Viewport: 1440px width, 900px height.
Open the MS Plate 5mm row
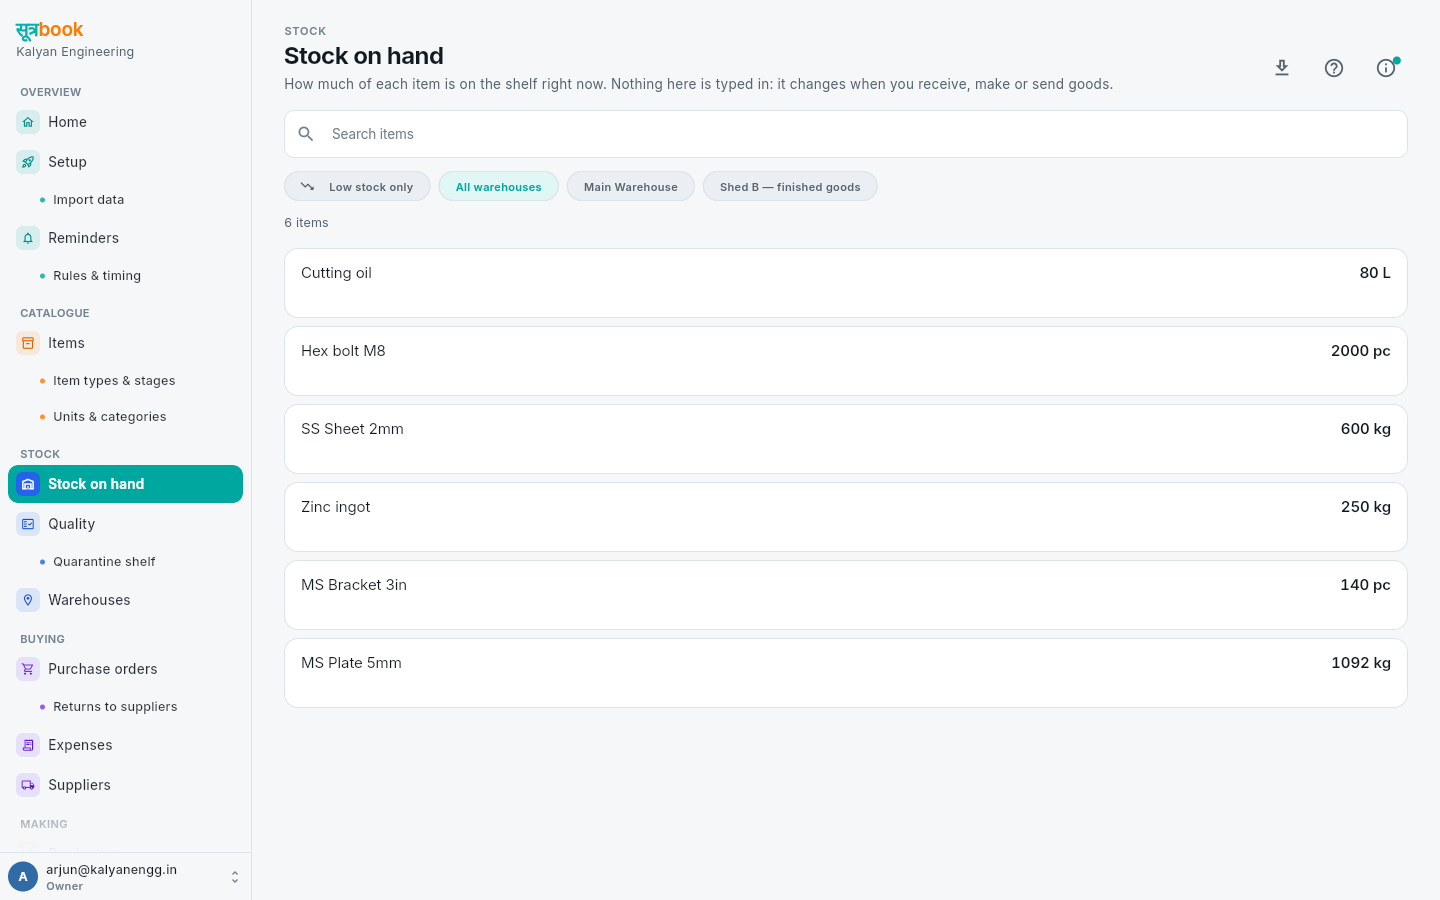(846, 673)
